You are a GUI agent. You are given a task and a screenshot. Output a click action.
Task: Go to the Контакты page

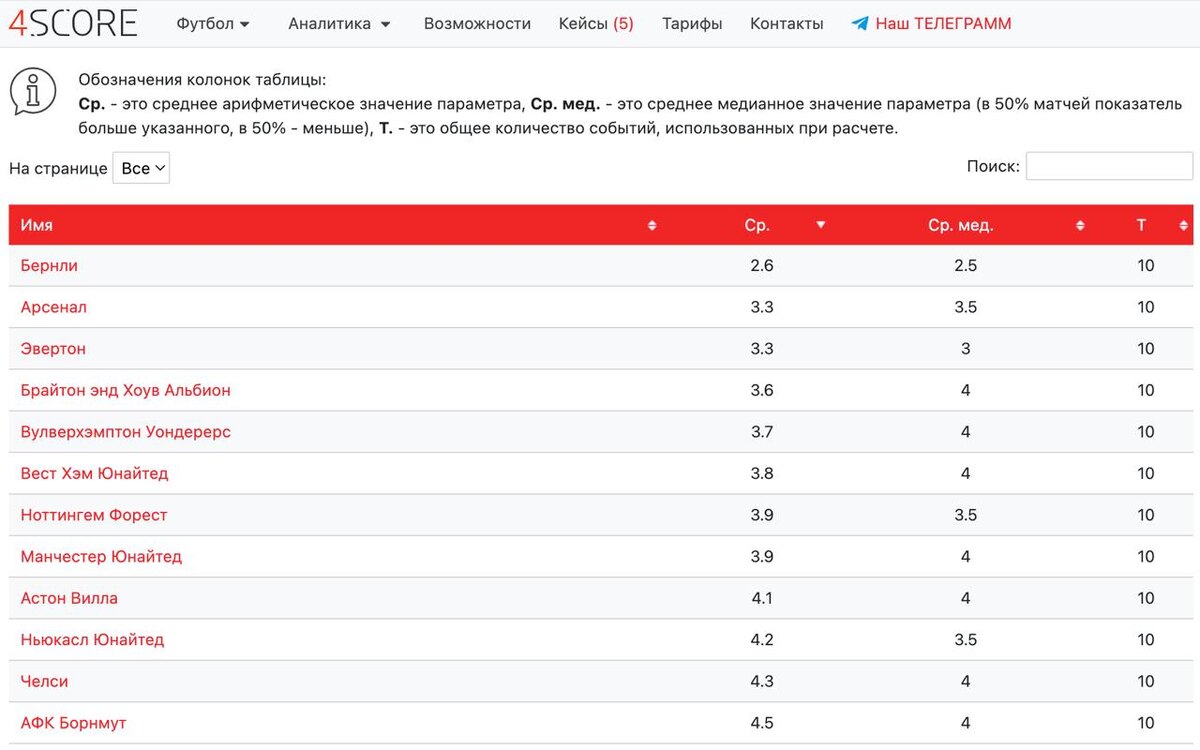click(787, 23)
